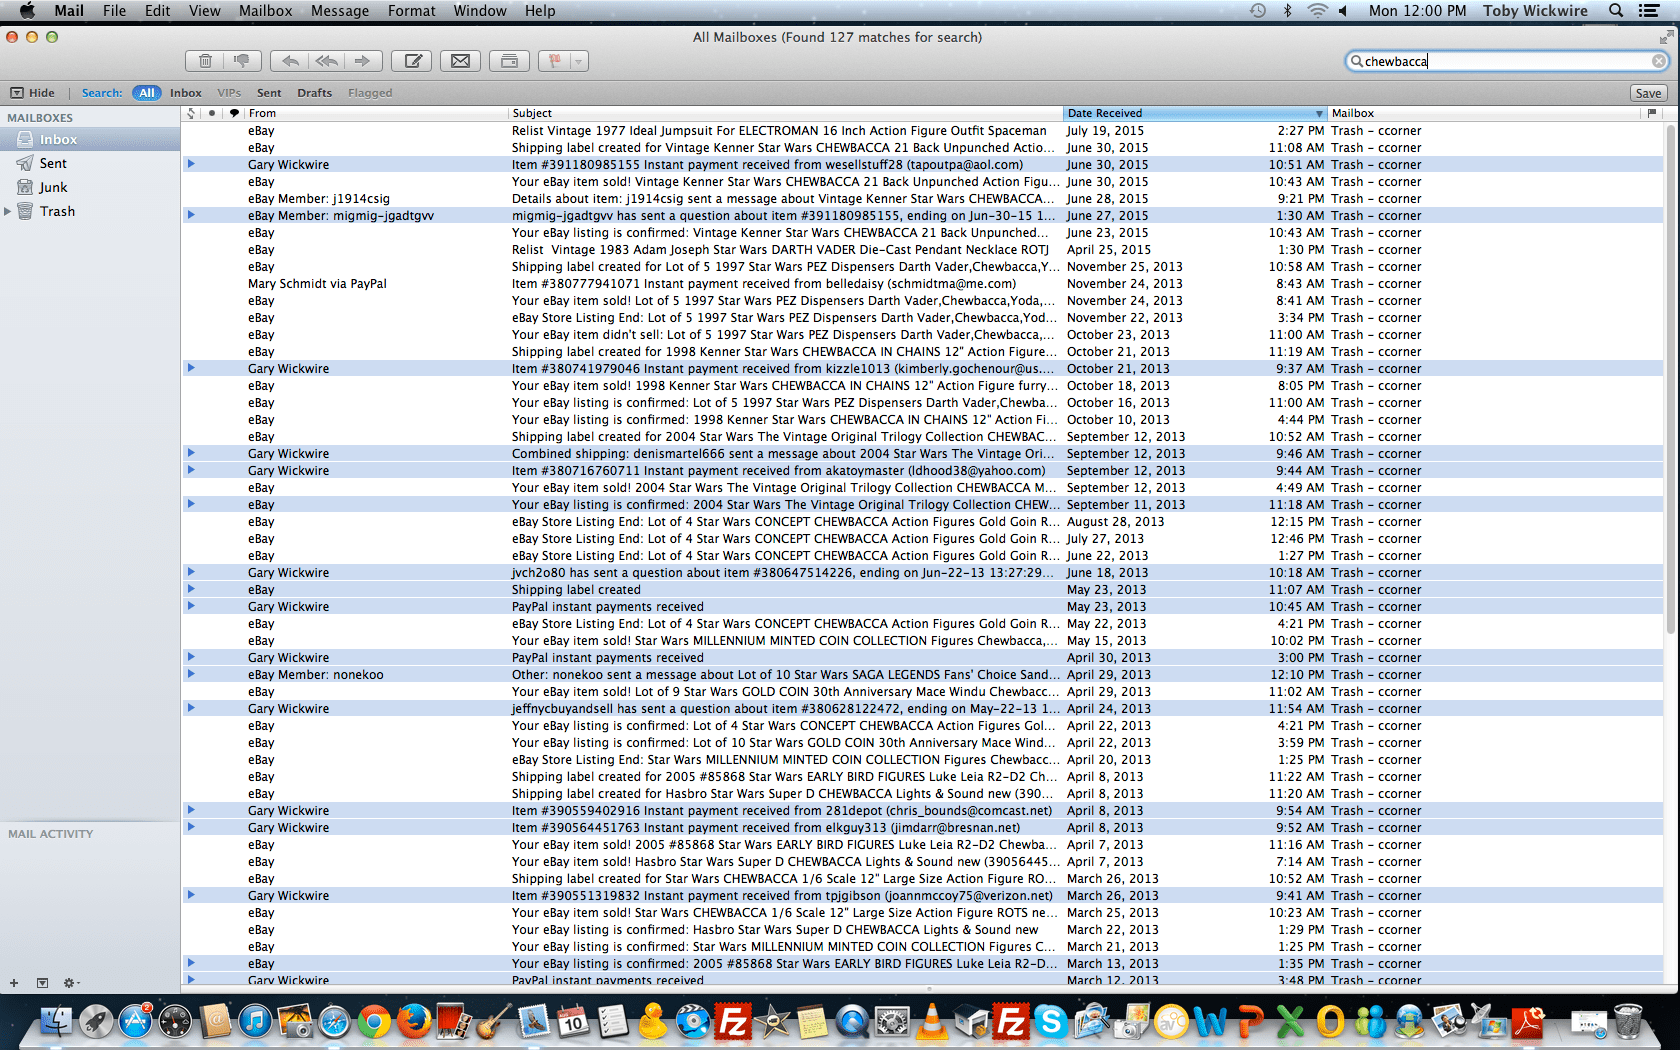
Task: Expand the jvch2o80 question thread
Action: (191, 572)
